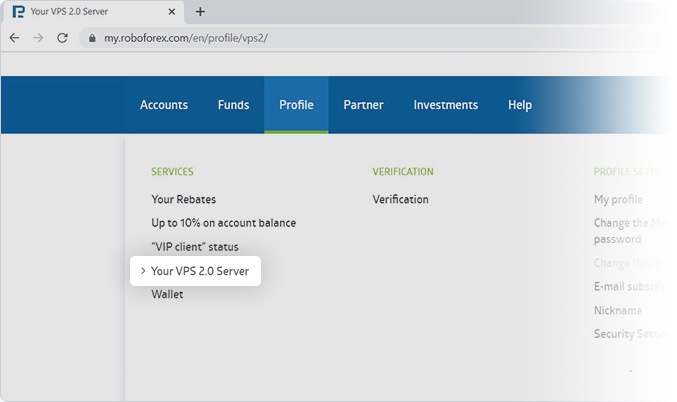Go to Your Rebates
Screen dimensions: 677x402
pos(183,199)
